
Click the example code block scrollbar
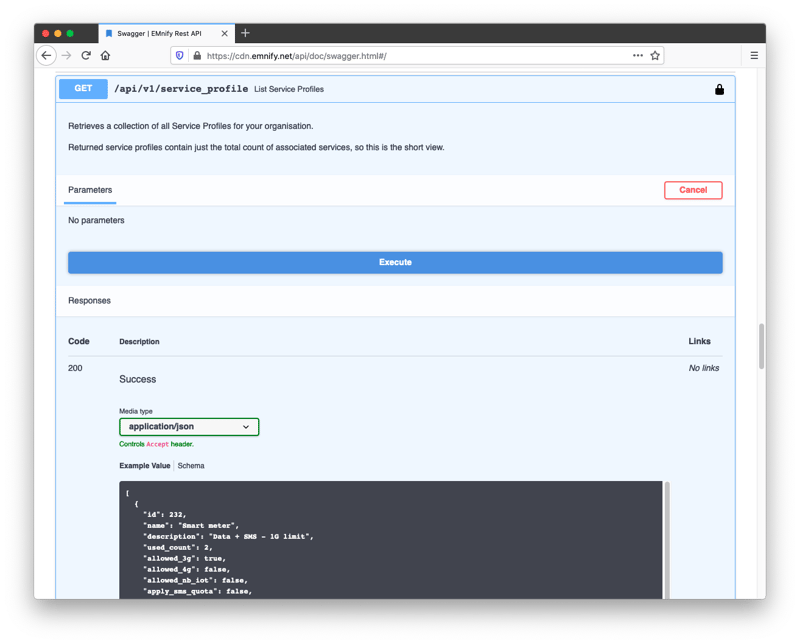coord(667,540)
